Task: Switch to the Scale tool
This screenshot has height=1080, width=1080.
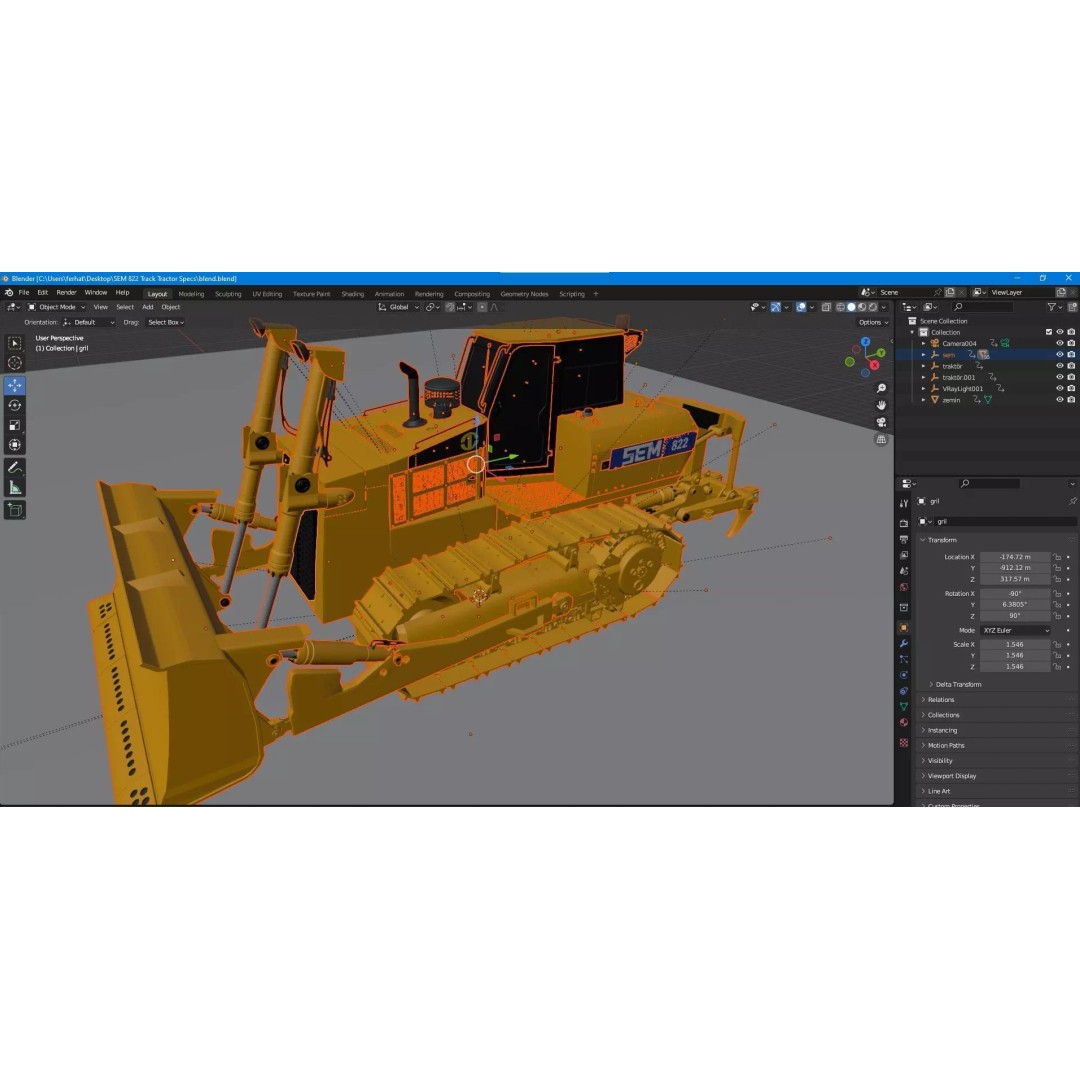Action: 14,425
